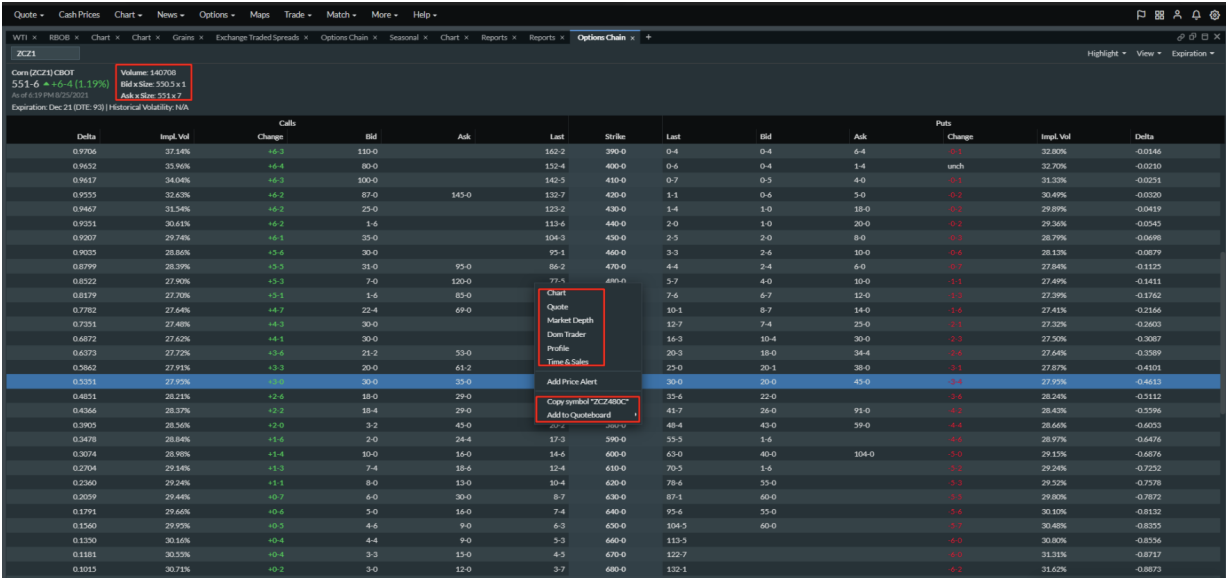Select Add Price Alert menu entry
This screenshot has width=1228, height=578.
pos(574,381)
